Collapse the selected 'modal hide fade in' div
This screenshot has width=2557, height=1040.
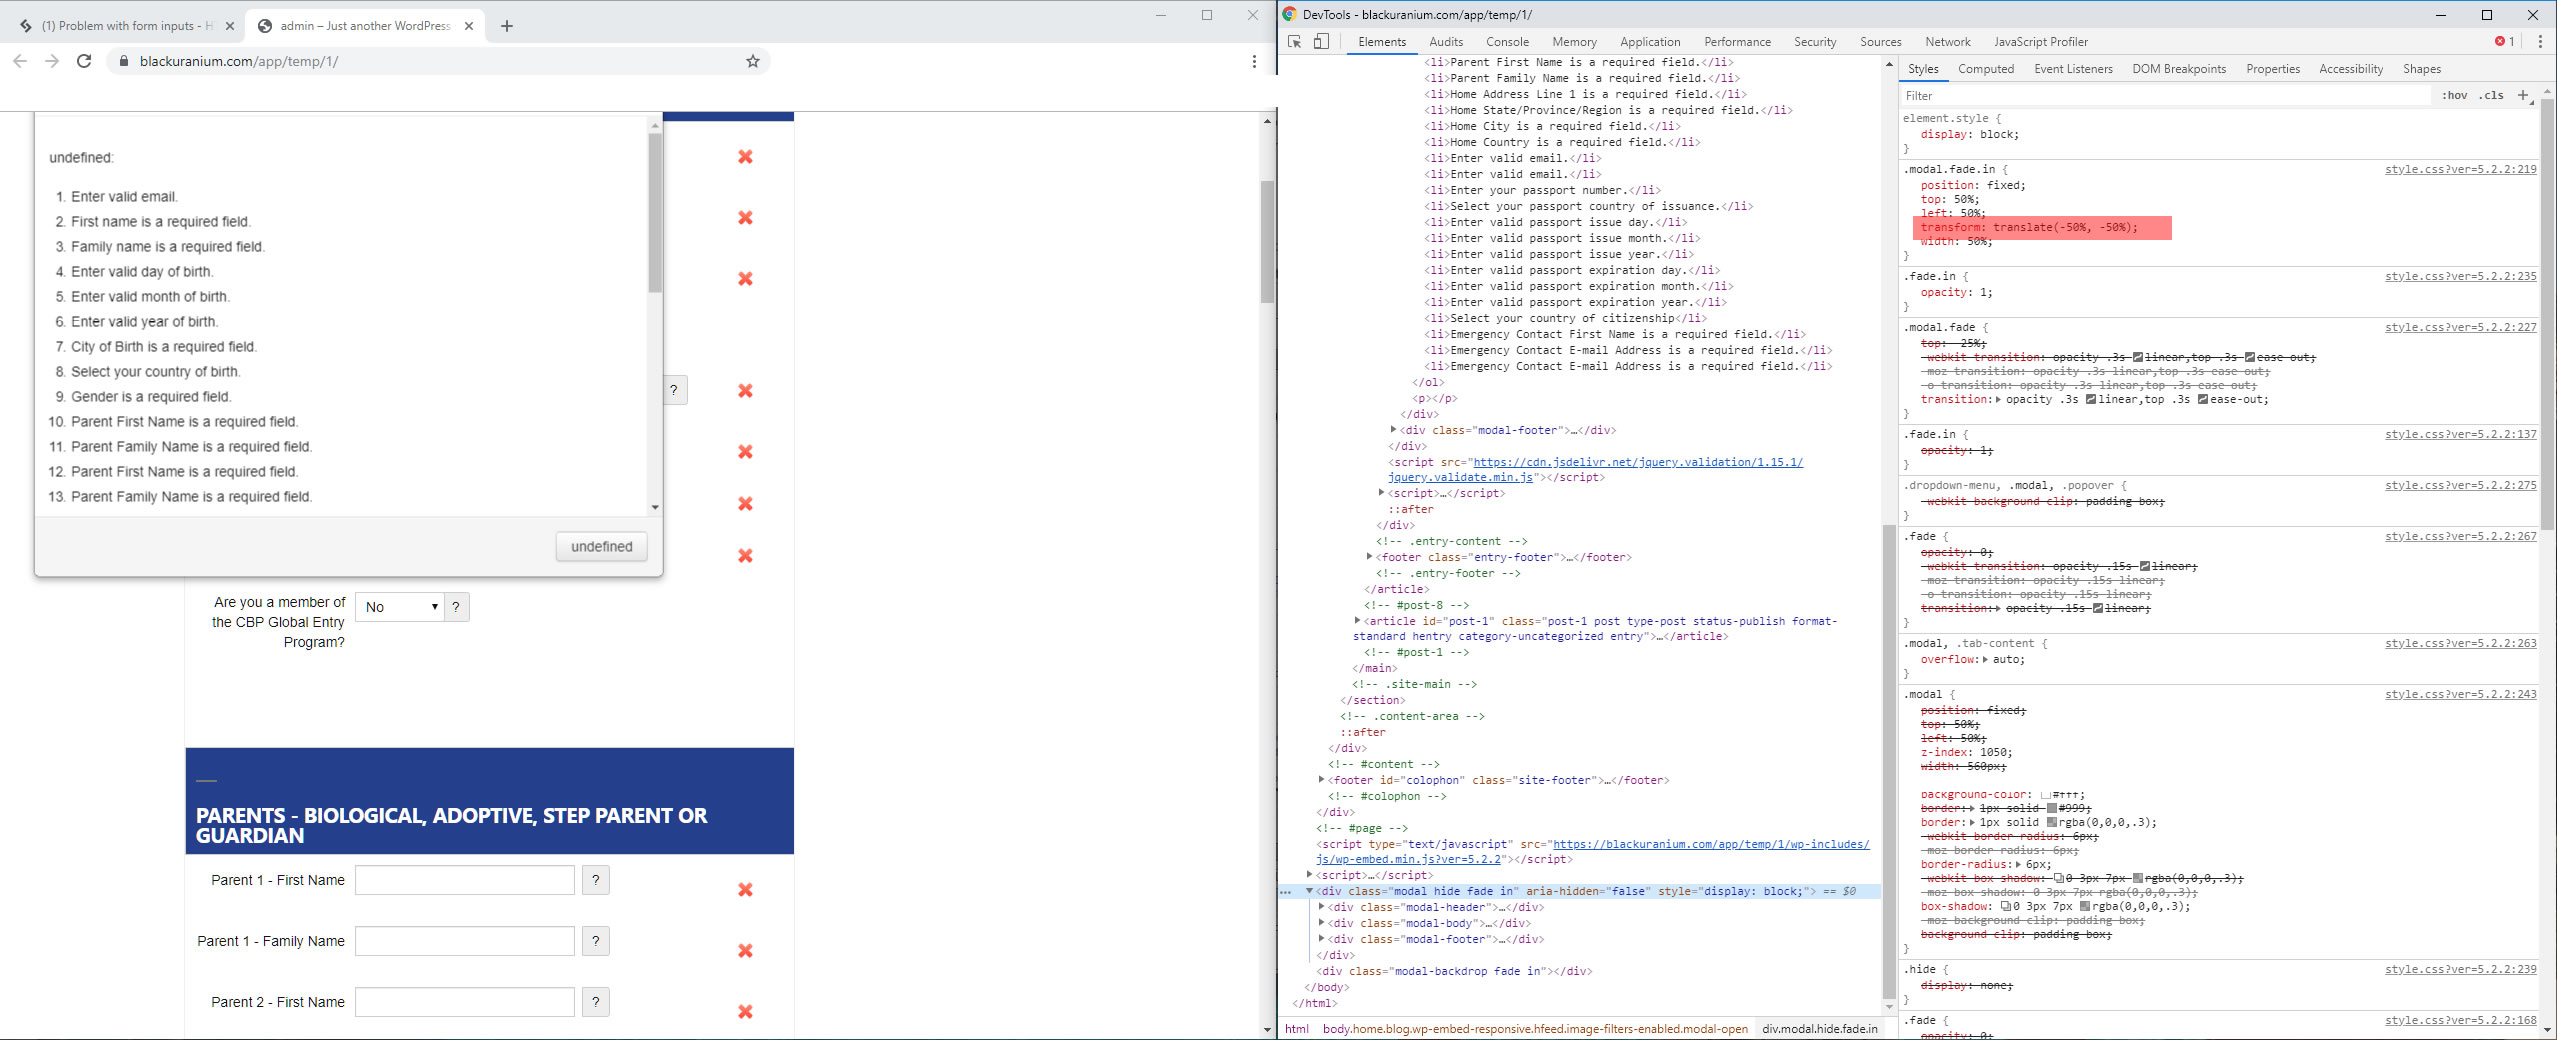(1309, 891)
